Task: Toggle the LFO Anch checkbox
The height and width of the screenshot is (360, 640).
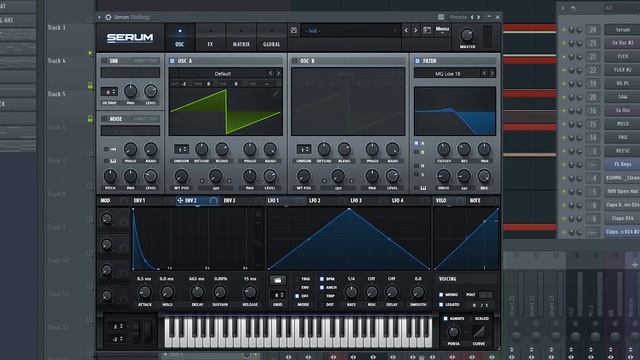Action: [322, 287]
